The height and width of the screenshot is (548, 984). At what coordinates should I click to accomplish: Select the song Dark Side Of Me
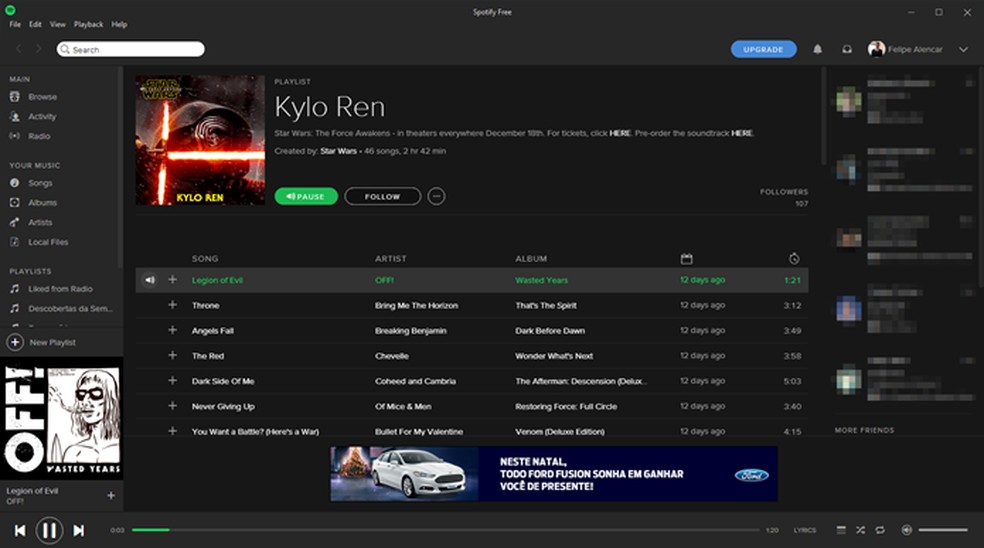223,381
